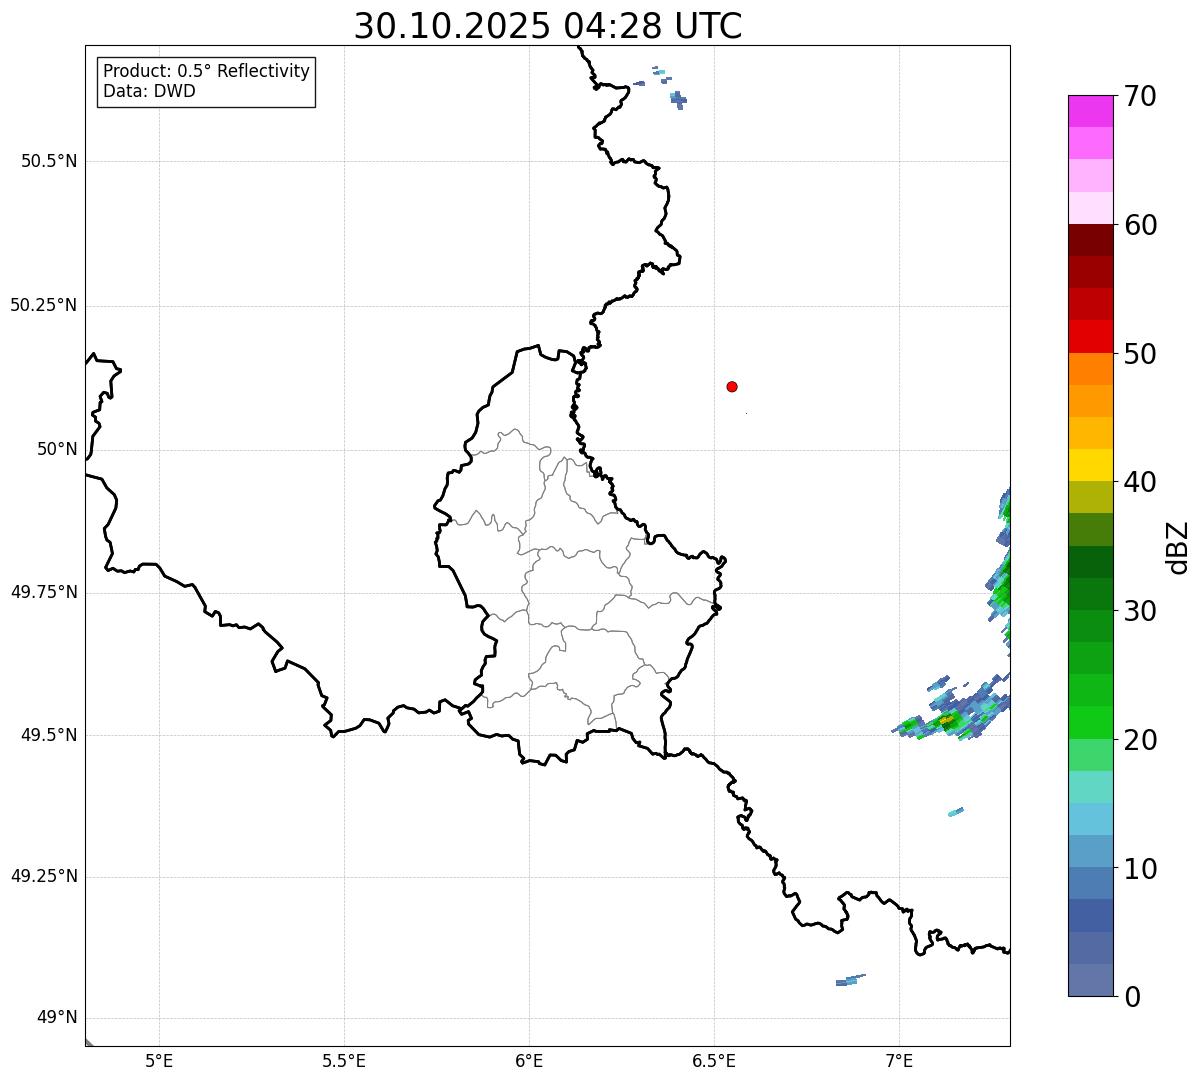Click the 70 colorbar tick label
The image size is (1202, 1081).
1140,96
